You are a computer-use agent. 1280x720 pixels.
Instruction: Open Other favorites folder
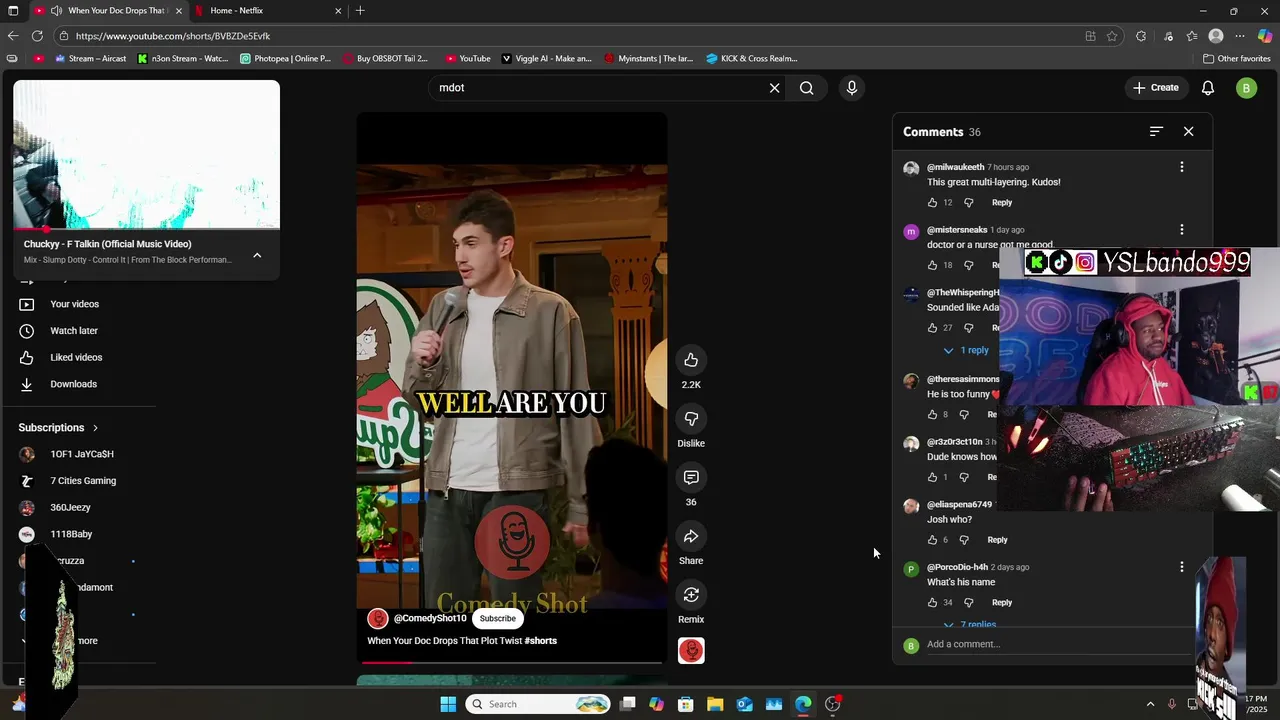(1236, 59)
